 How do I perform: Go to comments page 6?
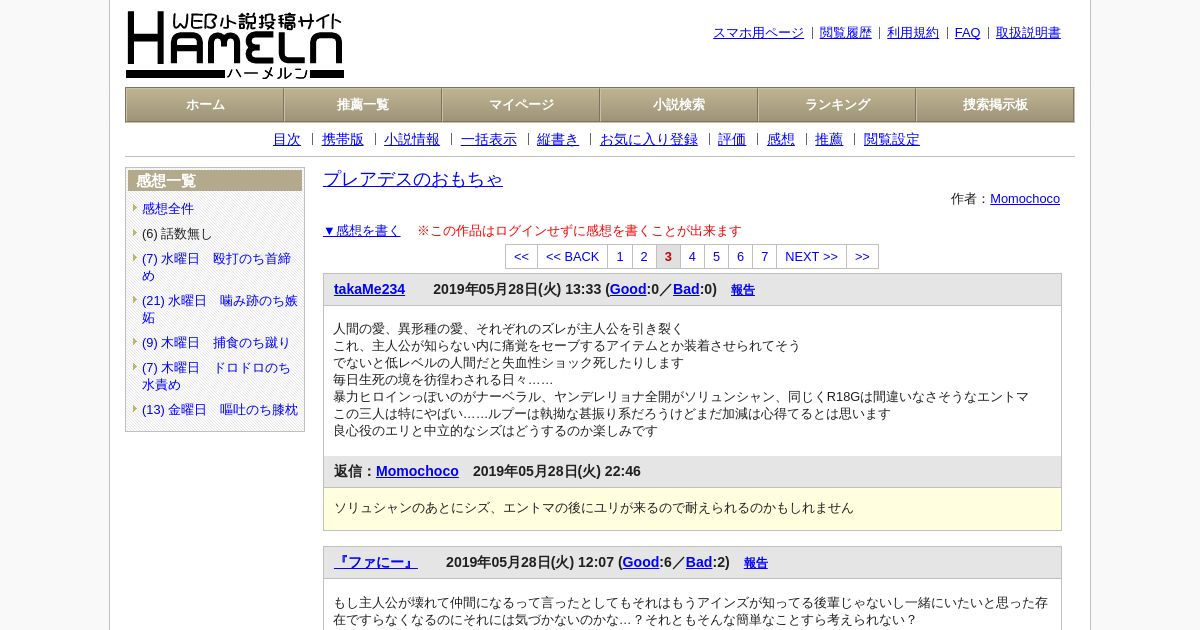[x=740, y=257]
